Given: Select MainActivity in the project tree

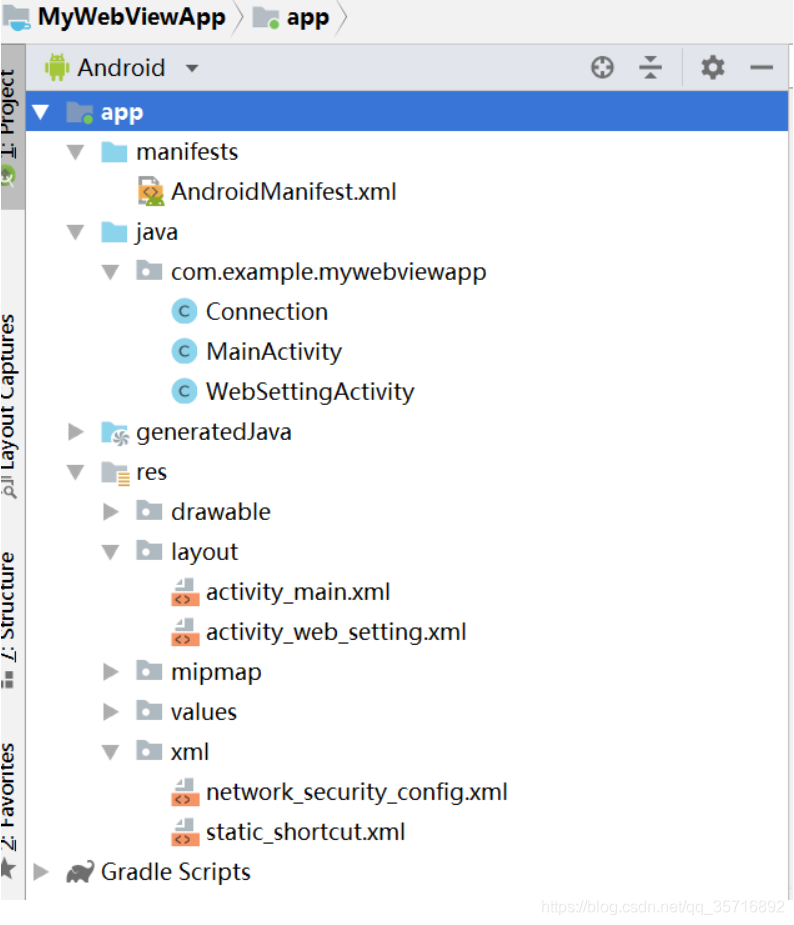Looking at the screenshot, I should point(274,352).
